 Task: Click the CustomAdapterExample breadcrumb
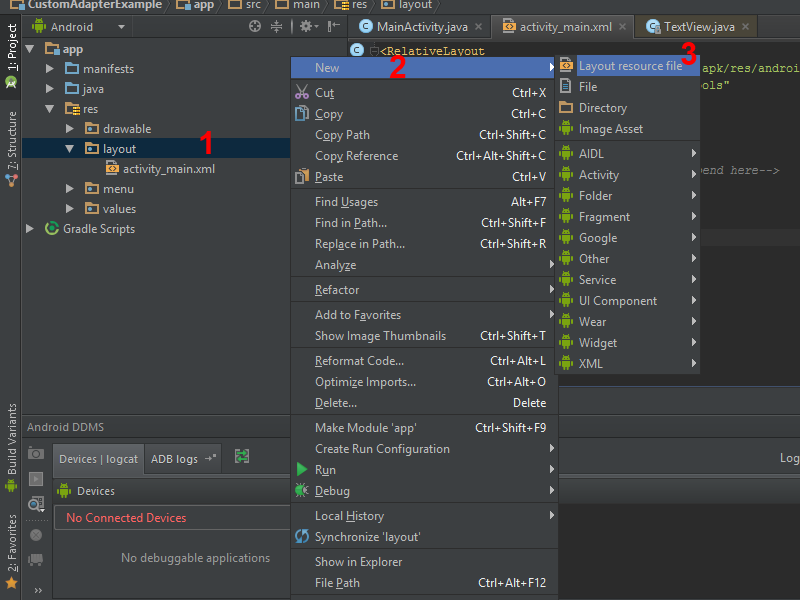(x=87, y=5)
